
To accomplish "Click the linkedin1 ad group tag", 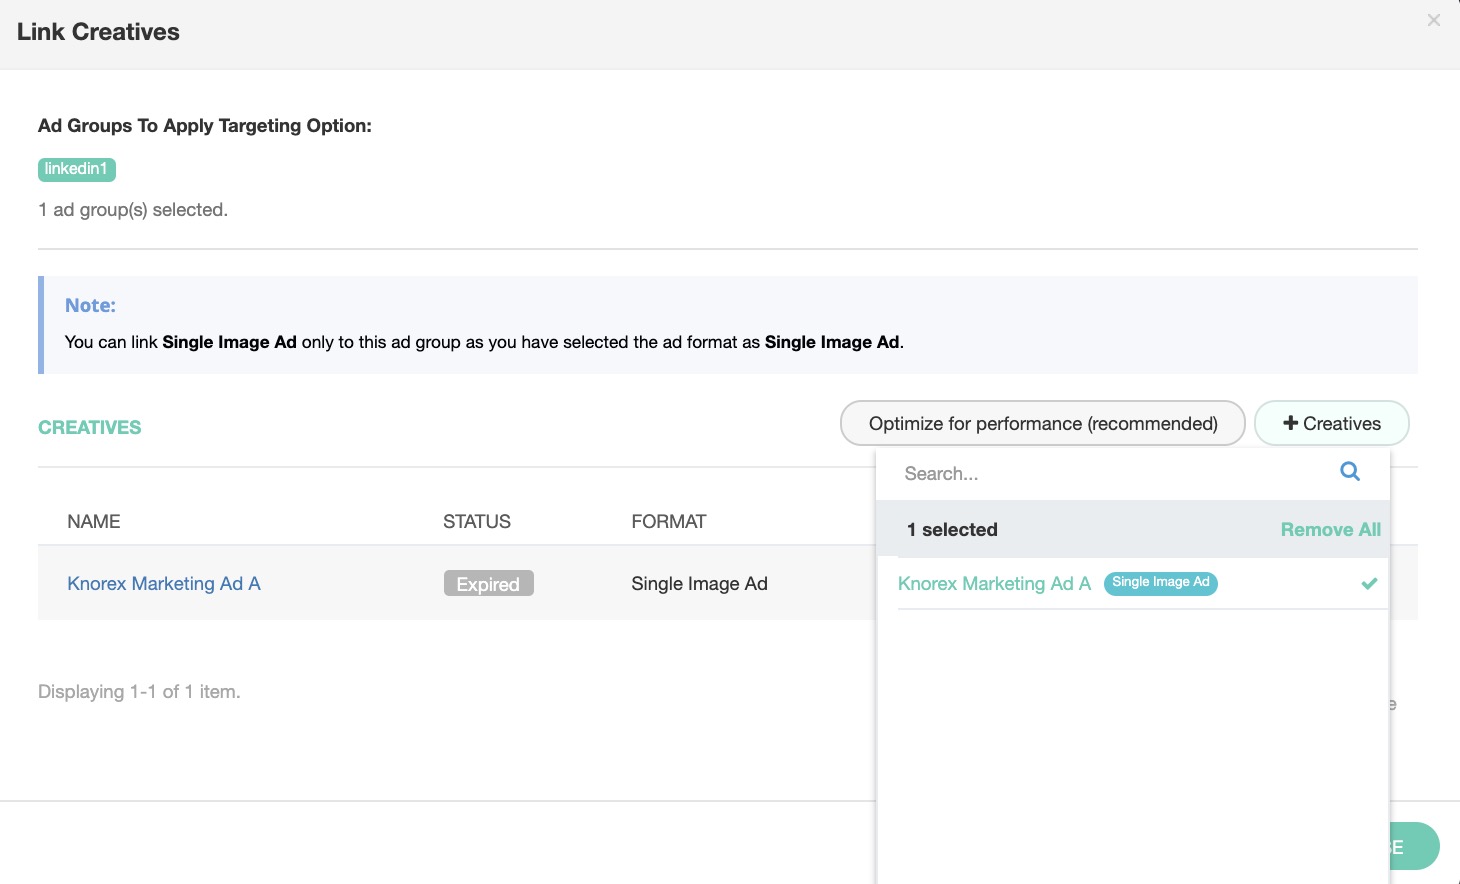I will point(76,169).
